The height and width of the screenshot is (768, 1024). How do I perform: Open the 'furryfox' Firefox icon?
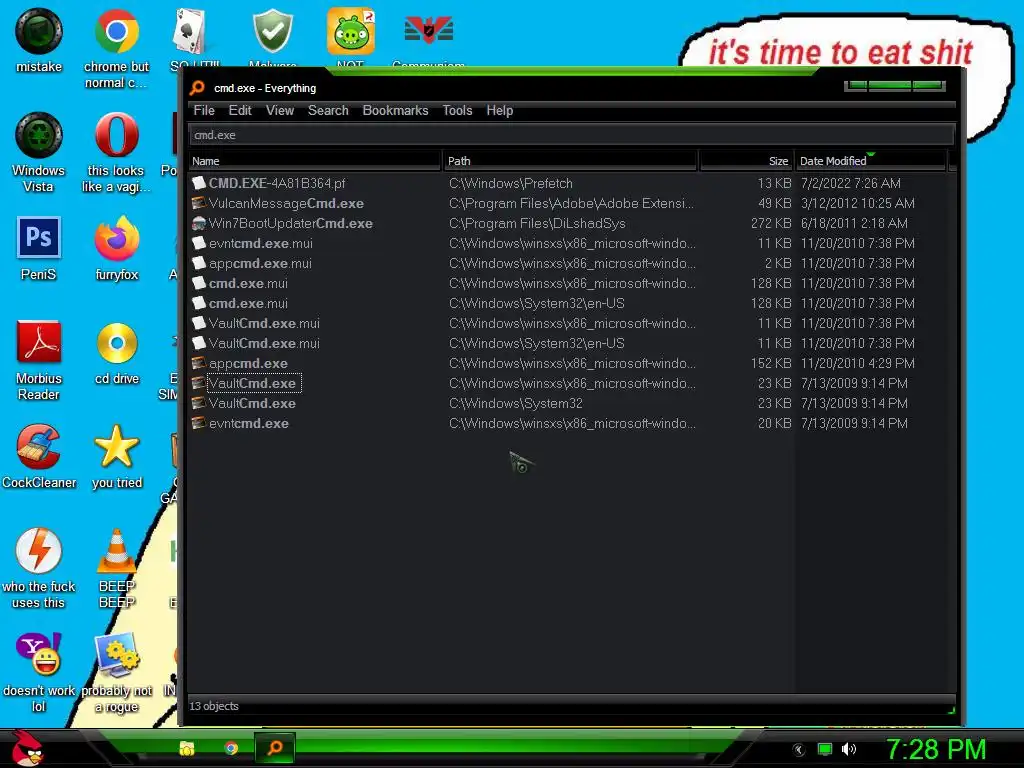point(116,248)
